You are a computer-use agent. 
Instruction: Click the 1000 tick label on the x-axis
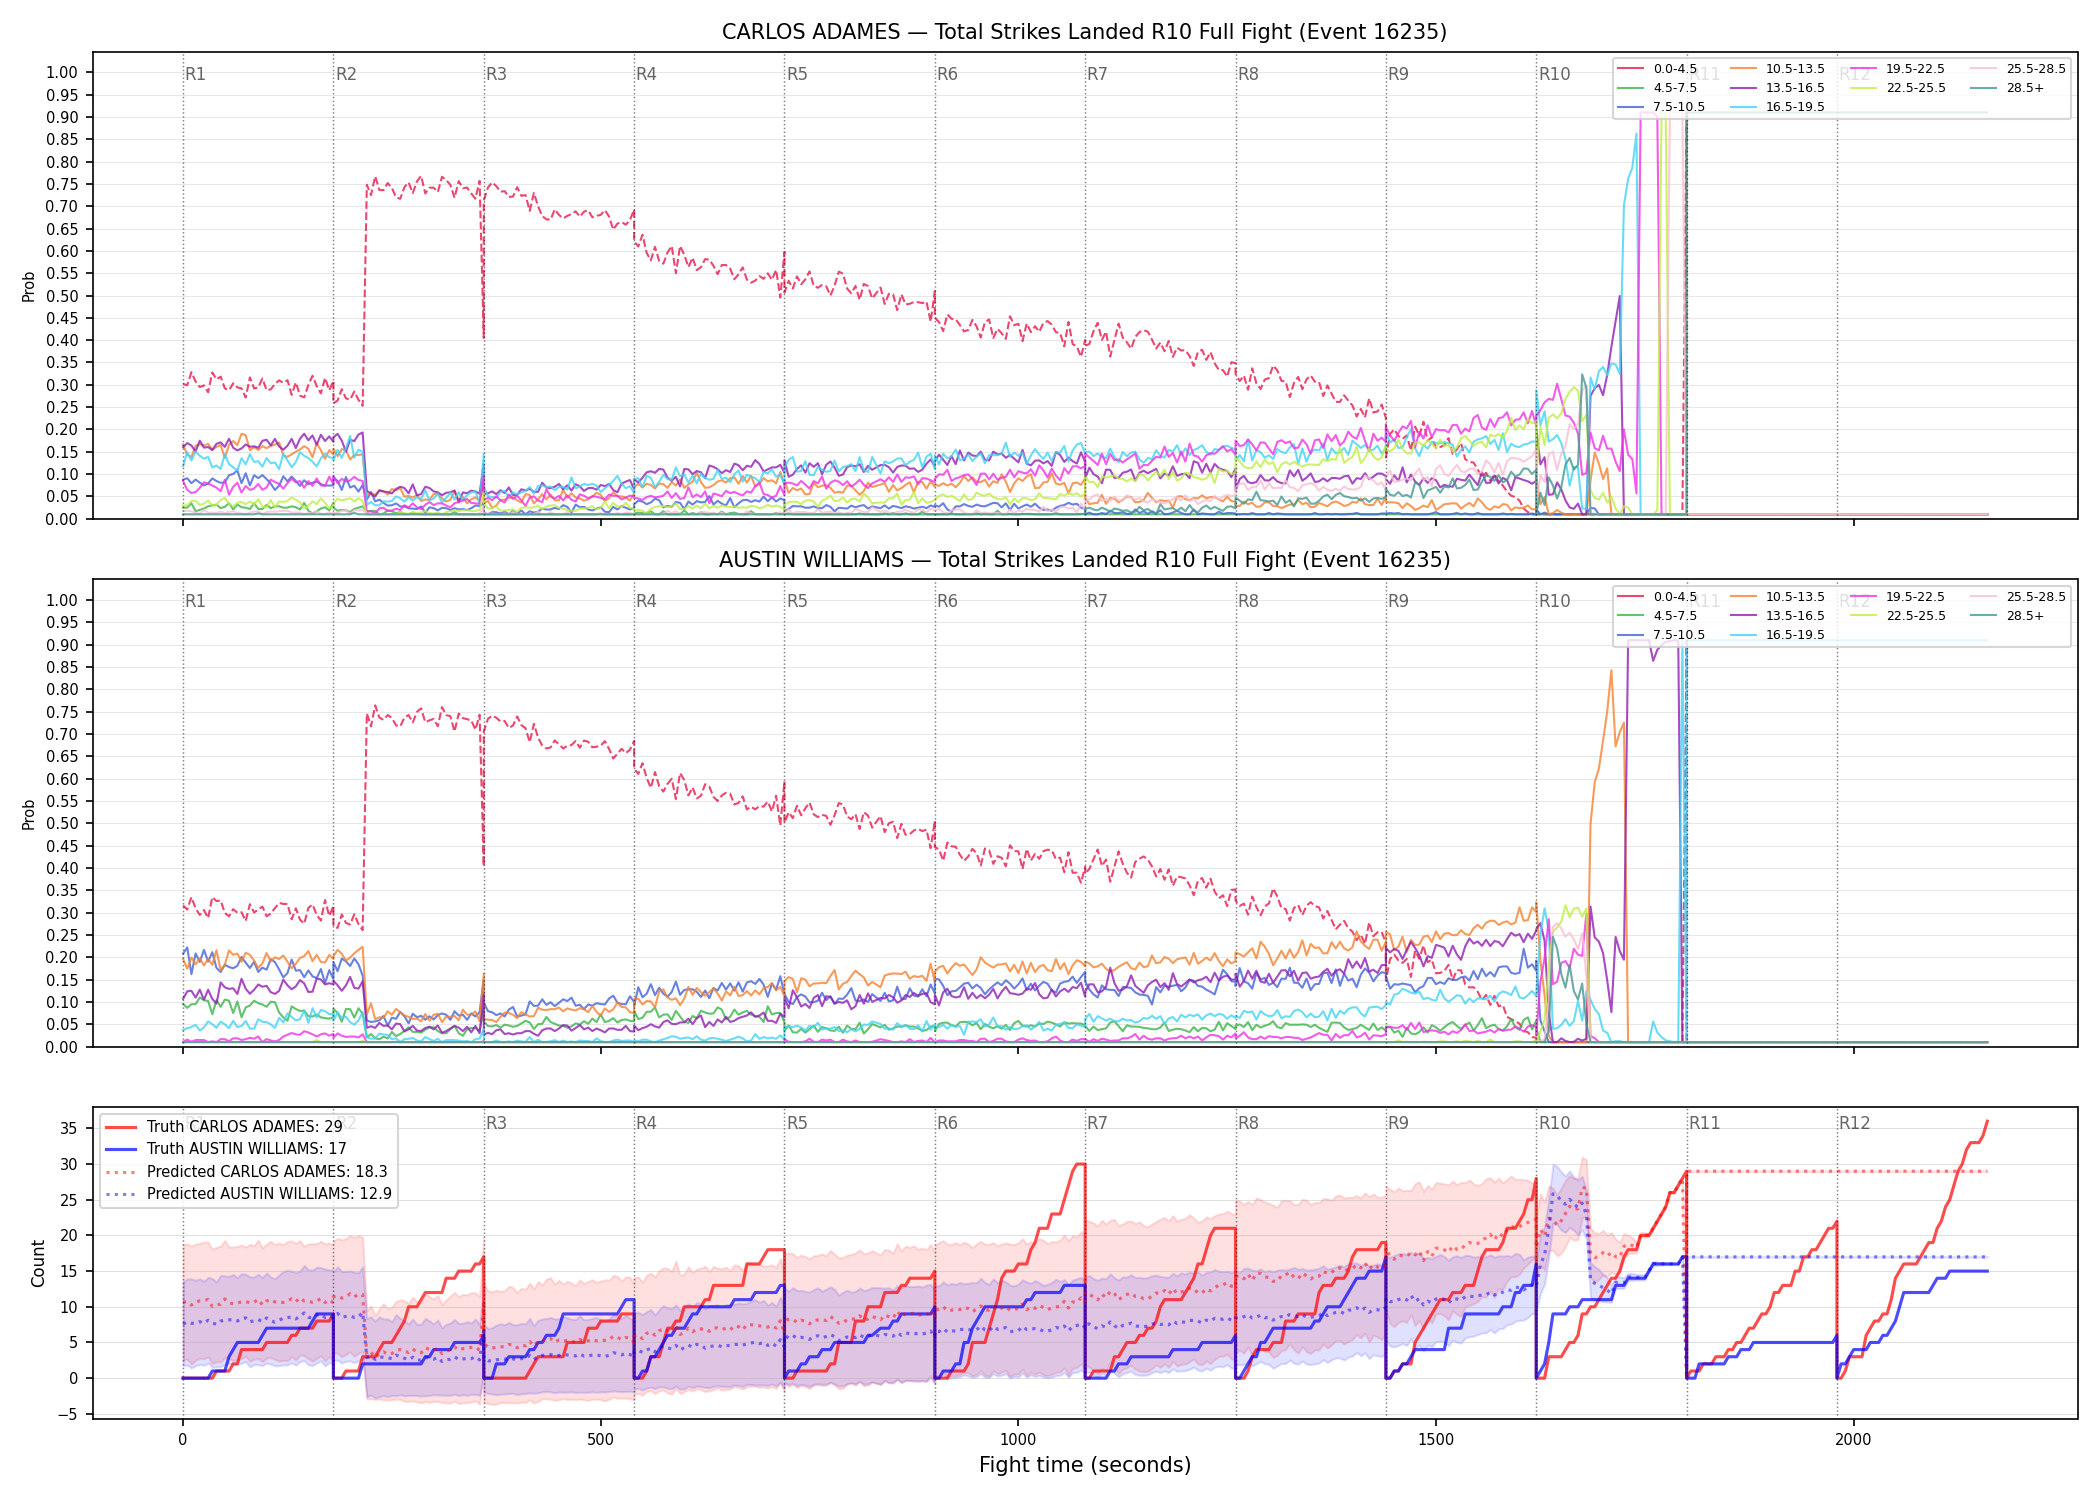click(x=1018, y=1440)
